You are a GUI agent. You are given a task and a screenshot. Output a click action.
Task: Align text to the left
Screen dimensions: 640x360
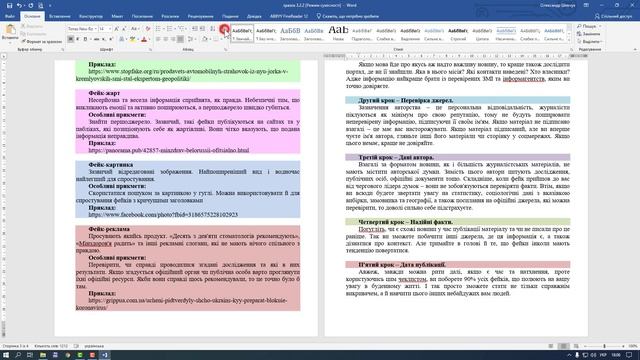pyautogui.click(x=158, y=39)
